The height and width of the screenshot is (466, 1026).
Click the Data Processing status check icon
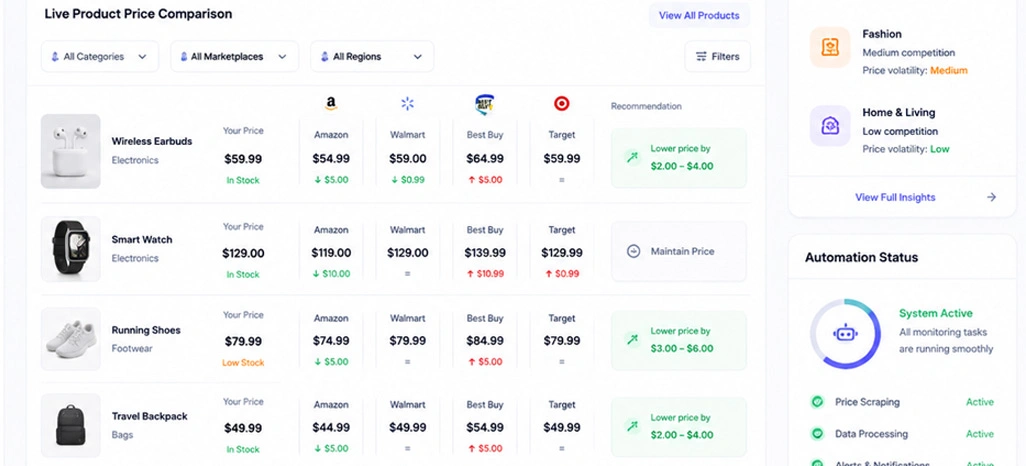[x=817, y=433]
